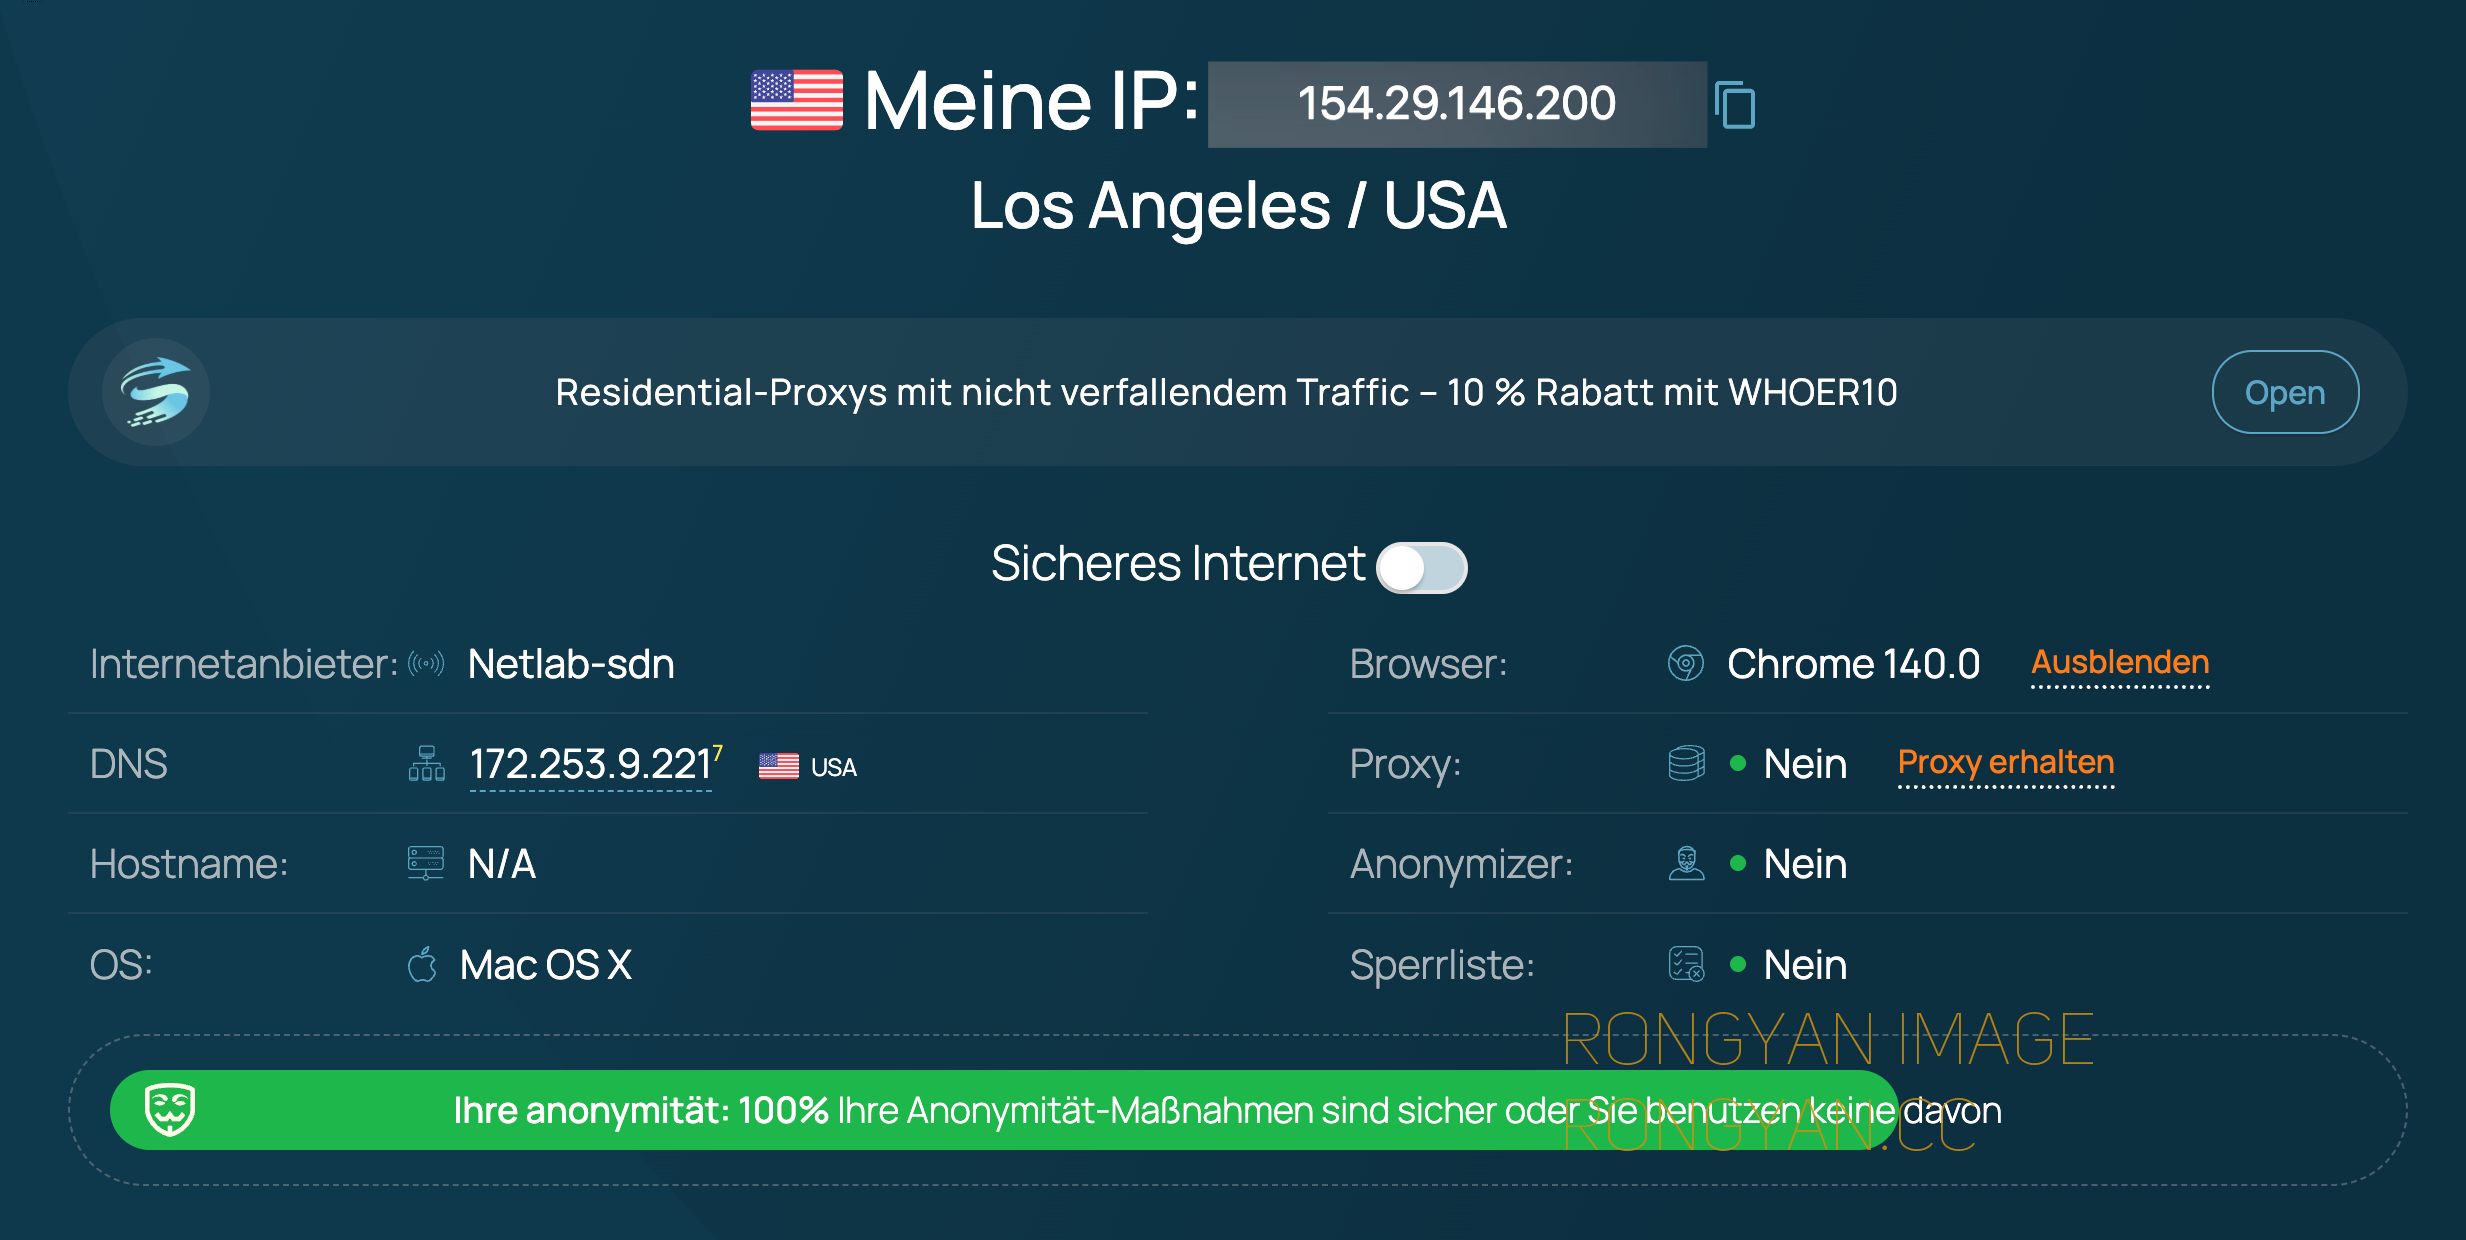Click the small USA flag in DNS row
This screenshot has width=2466, height=1240.
click(x=779, y=767)
